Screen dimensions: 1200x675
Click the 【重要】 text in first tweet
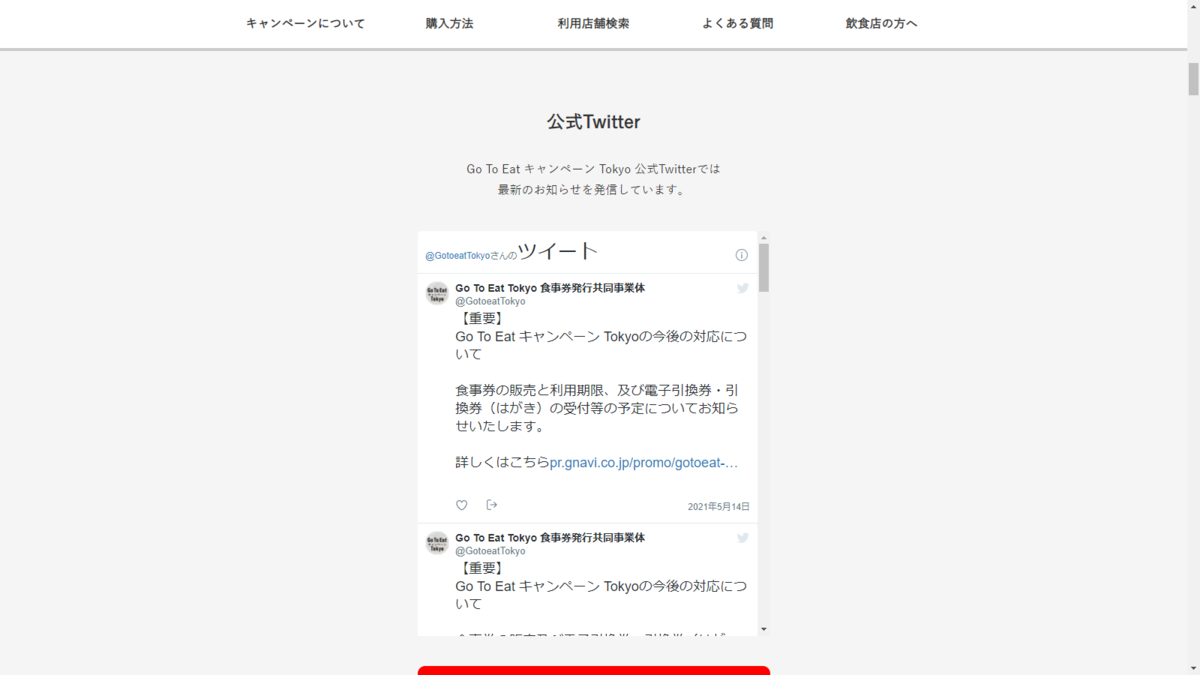pos(483,318)
